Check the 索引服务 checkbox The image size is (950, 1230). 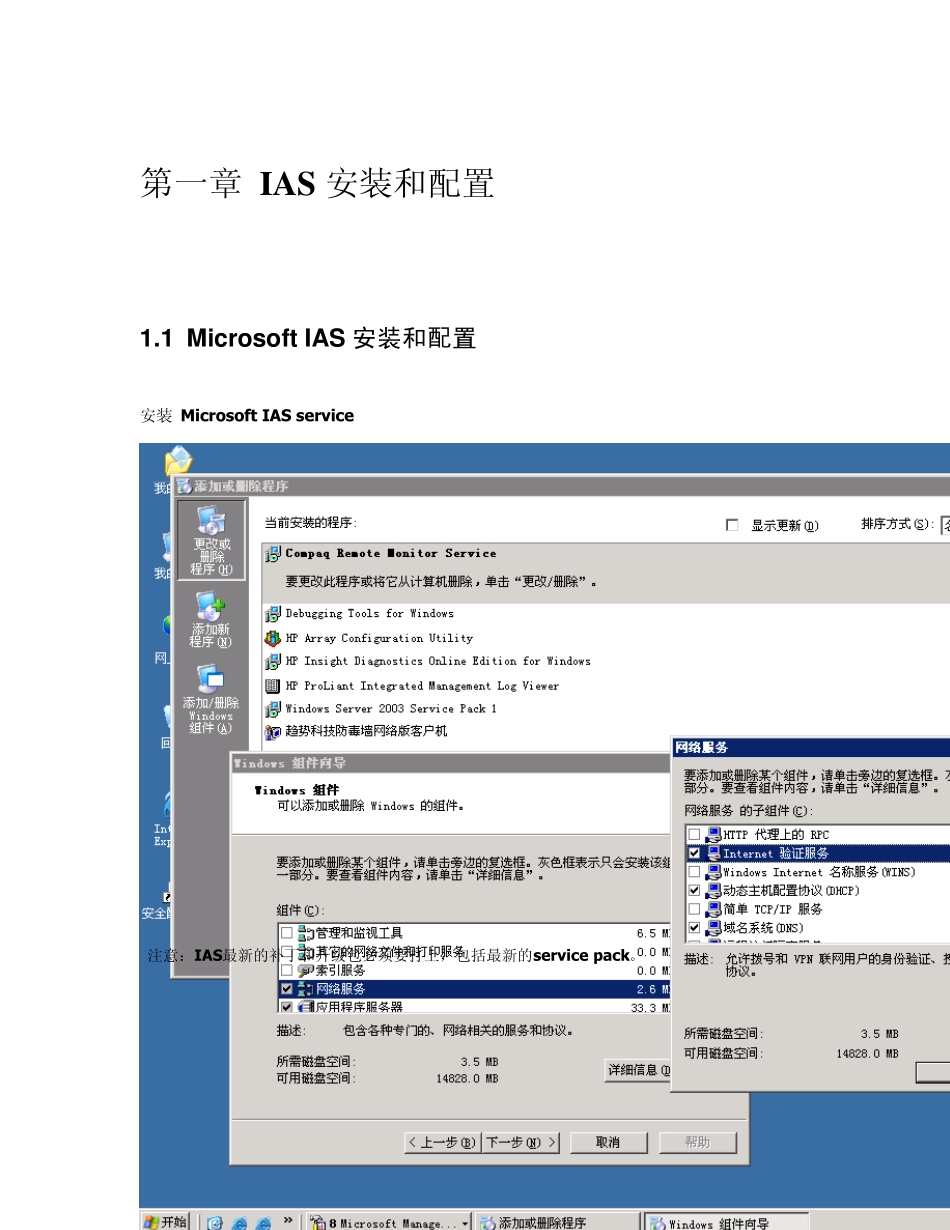point(287,970)
